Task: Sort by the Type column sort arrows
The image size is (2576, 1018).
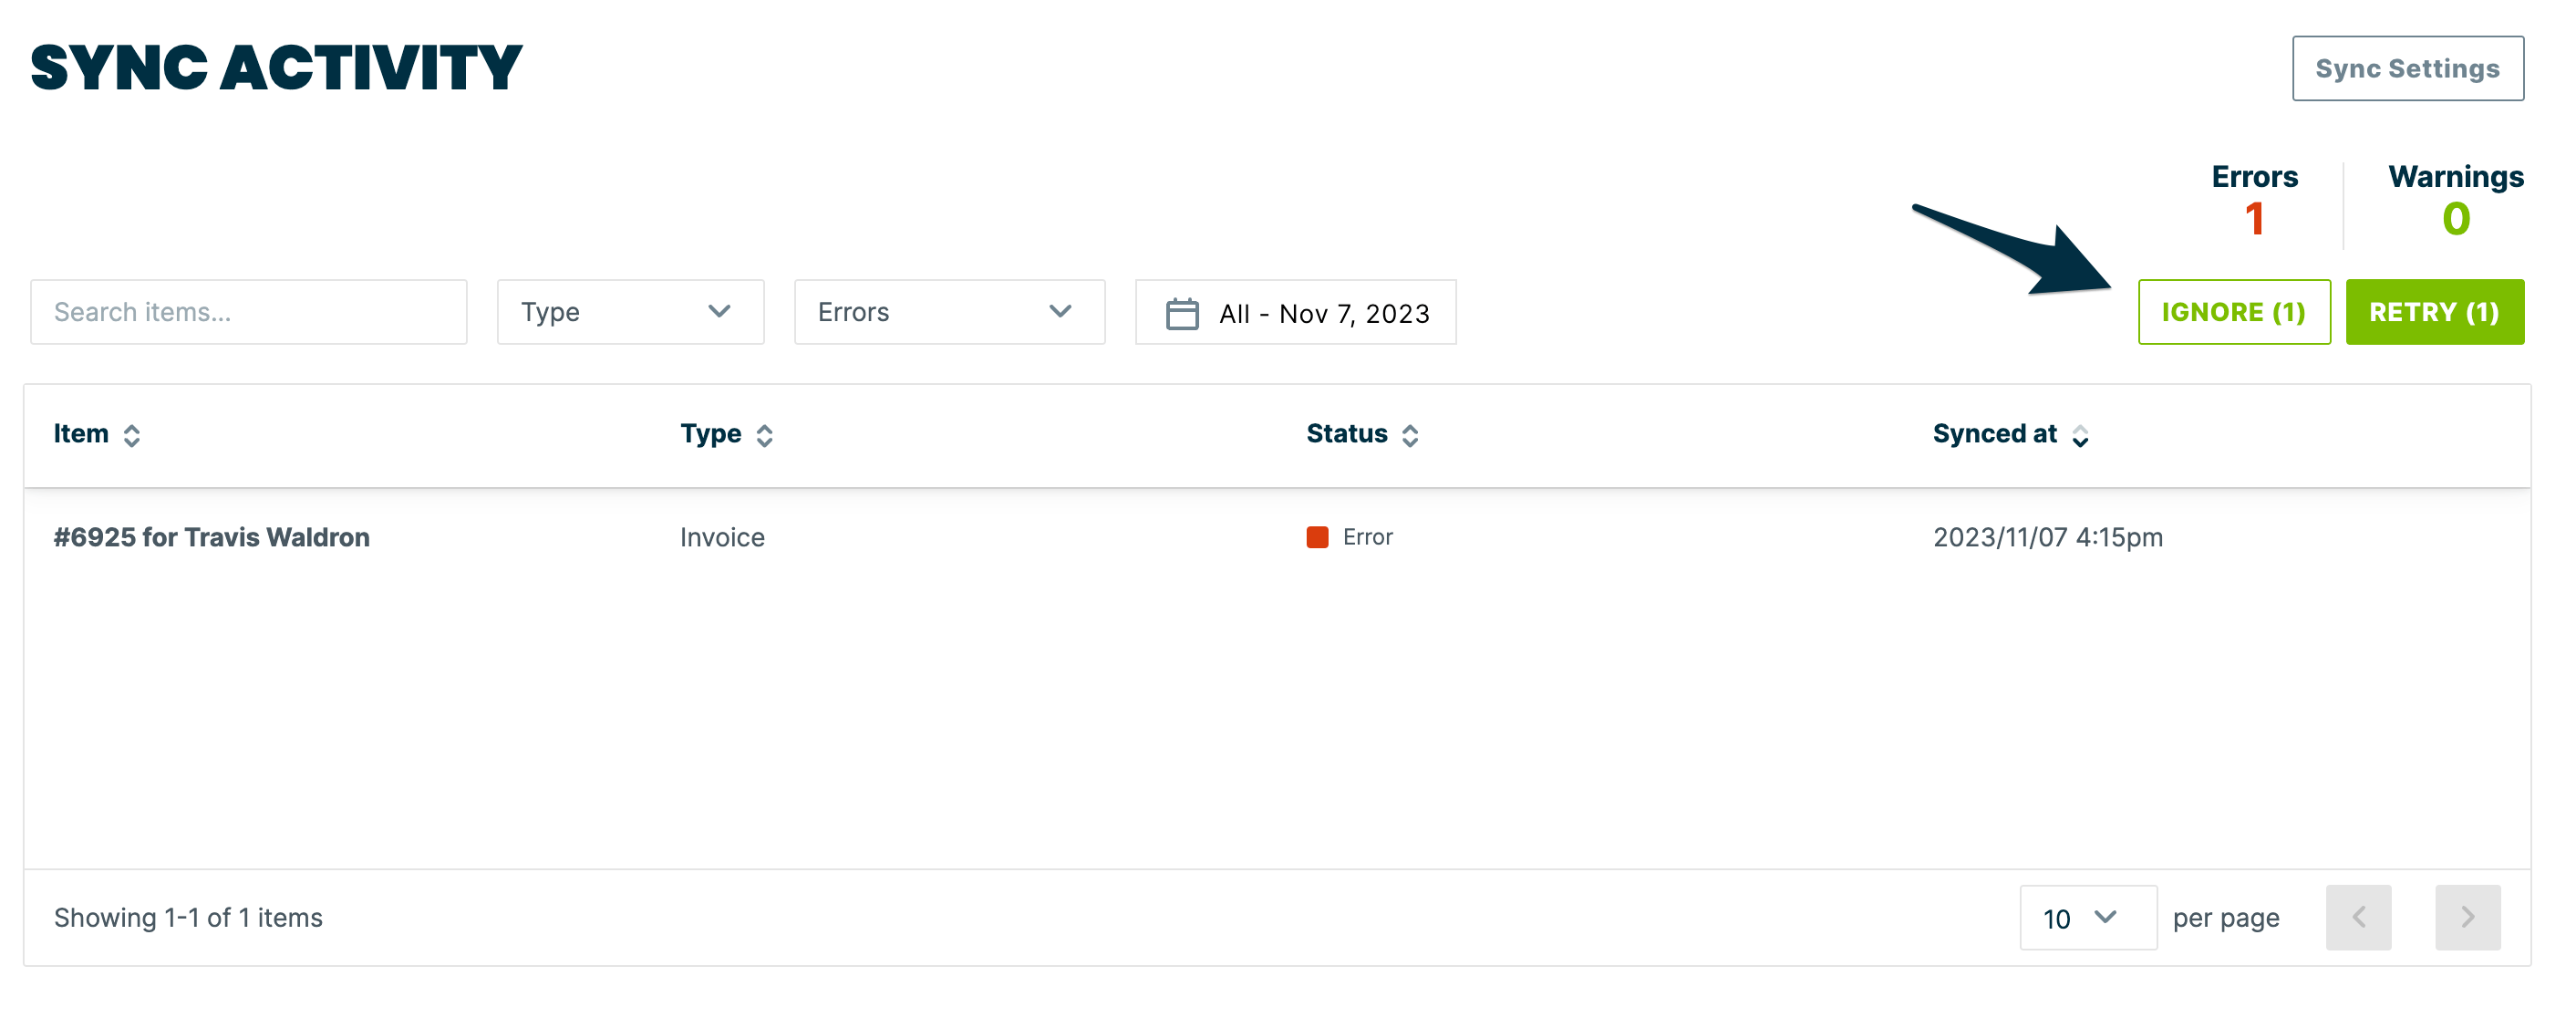Action: 764,435
